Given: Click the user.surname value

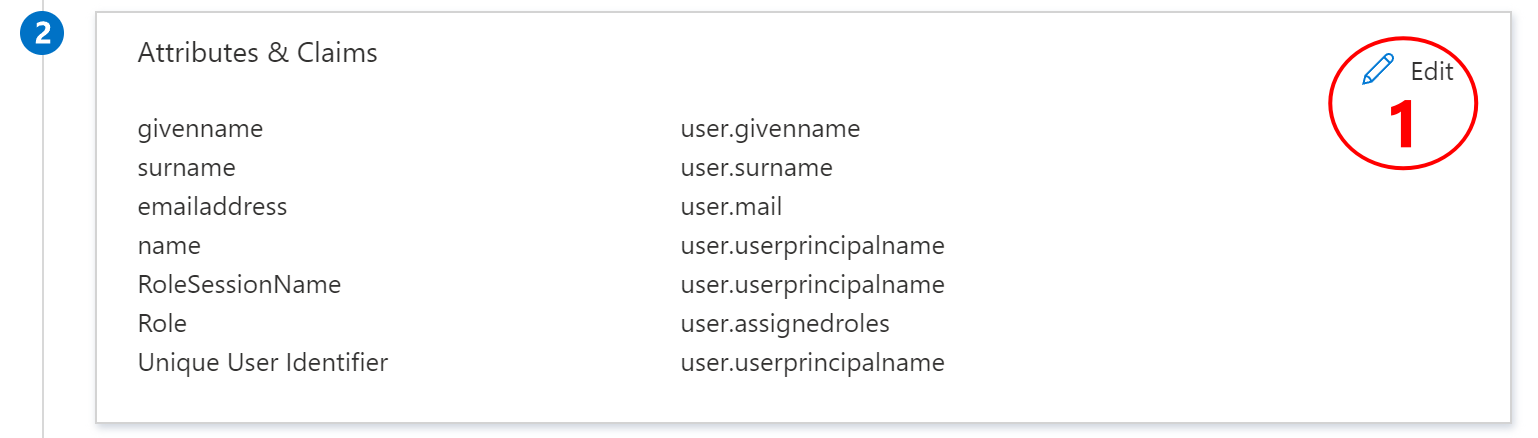Looking at the screenshot, I should [756, 168].
